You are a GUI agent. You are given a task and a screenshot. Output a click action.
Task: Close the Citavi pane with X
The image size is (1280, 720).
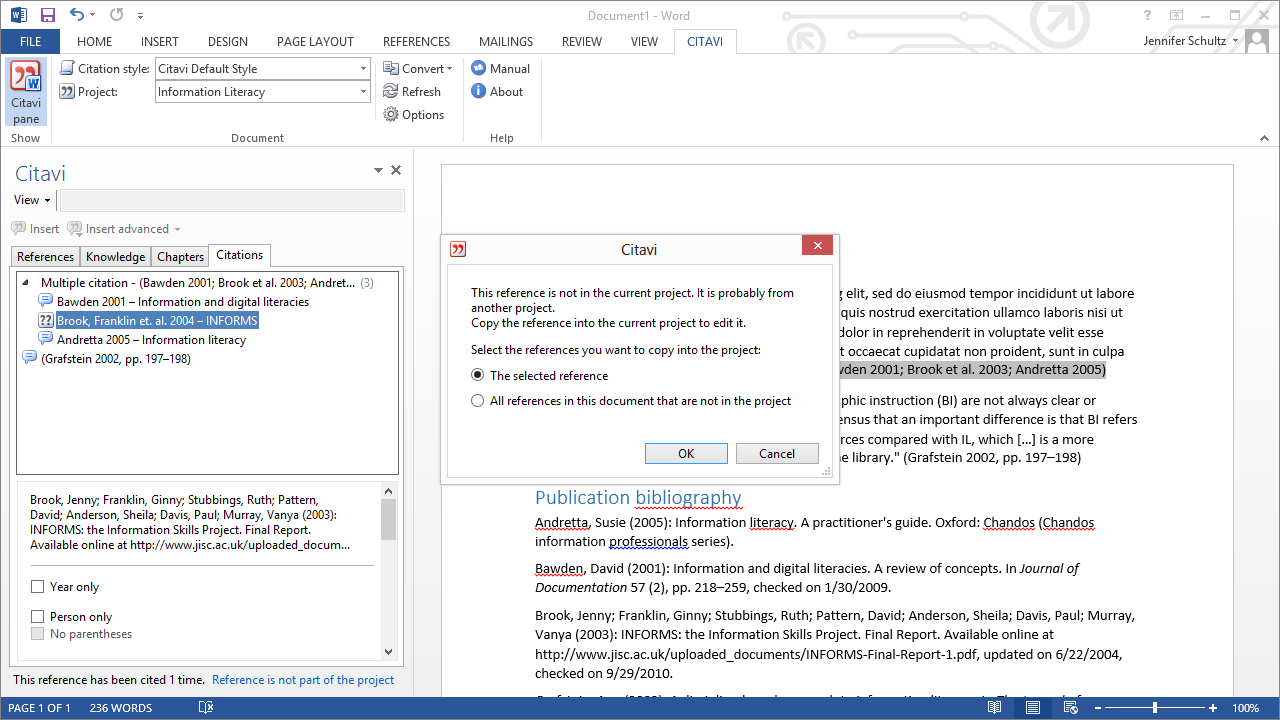[396, 170]
